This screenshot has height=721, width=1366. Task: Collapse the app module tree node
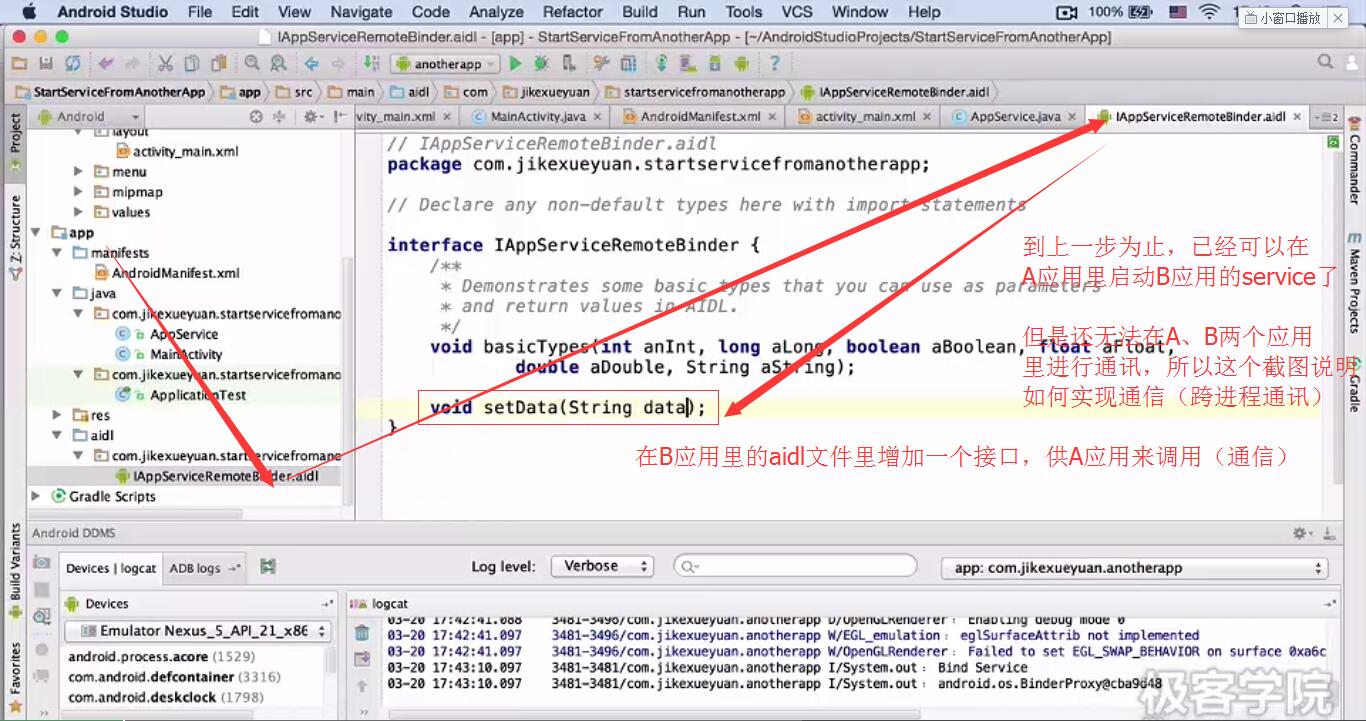38,233
